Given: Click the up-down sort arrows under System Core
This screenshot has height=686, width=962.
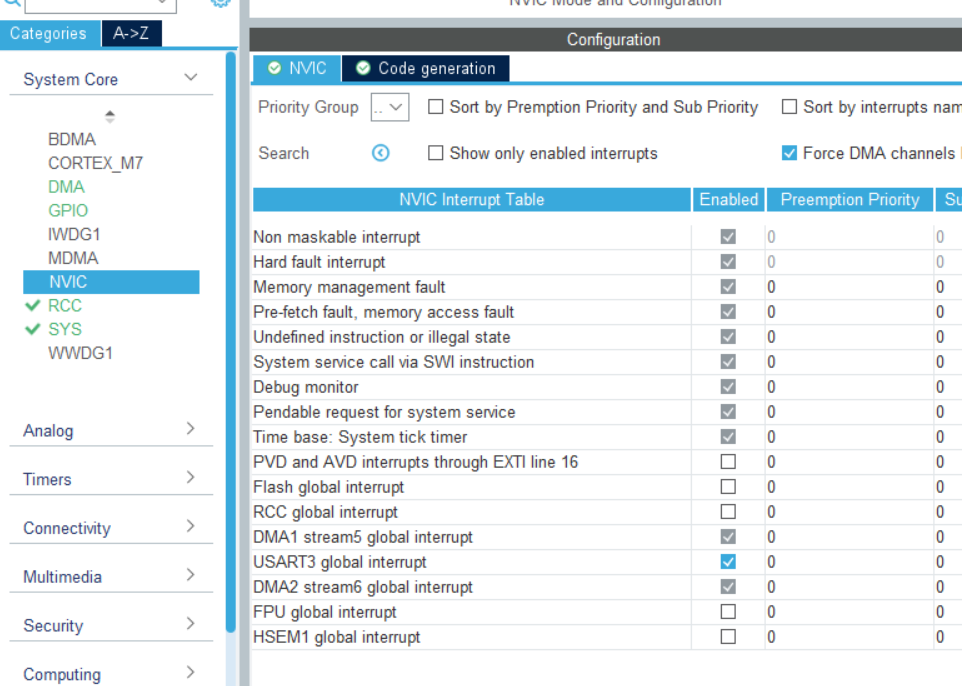Looking at the screenshot, I should pyautogui.click(x=110, y=117).
